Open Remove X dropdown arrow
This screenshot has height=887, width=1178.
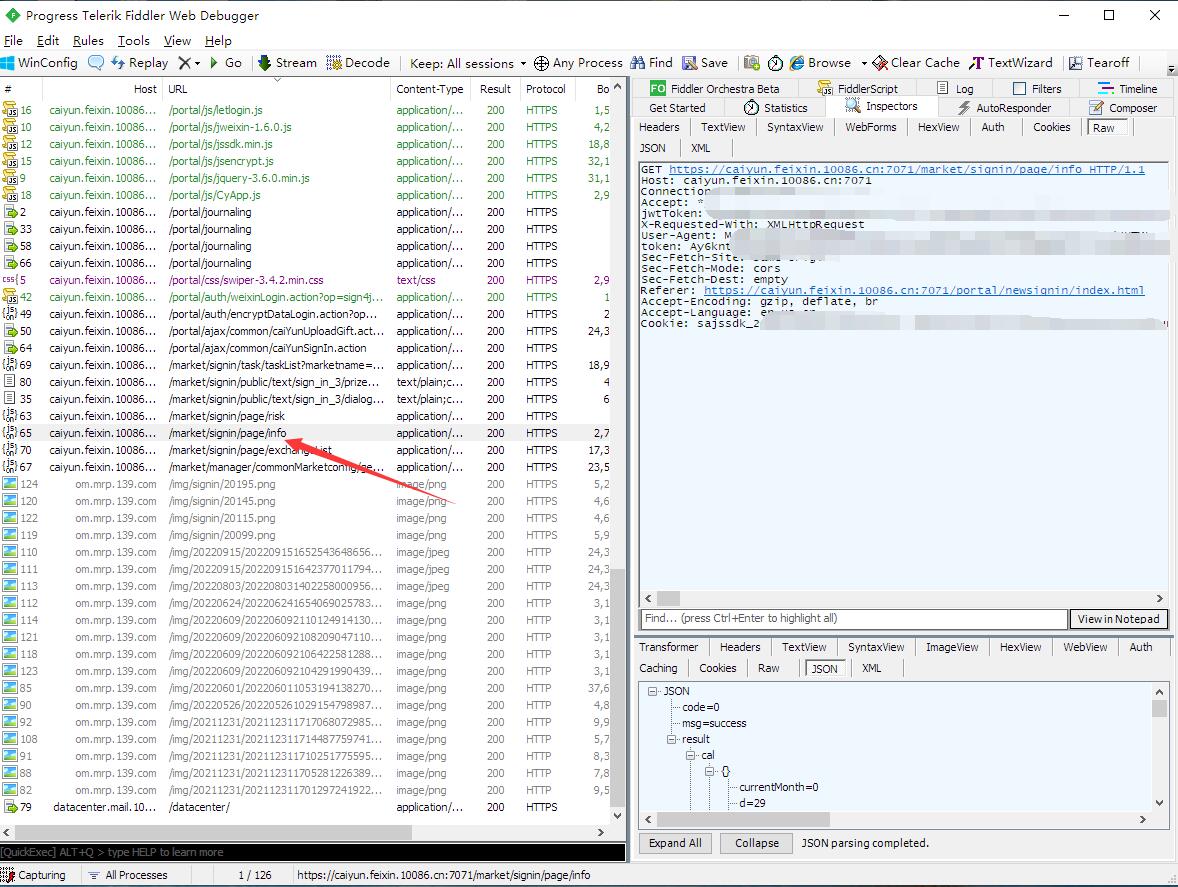click(198, 64)
